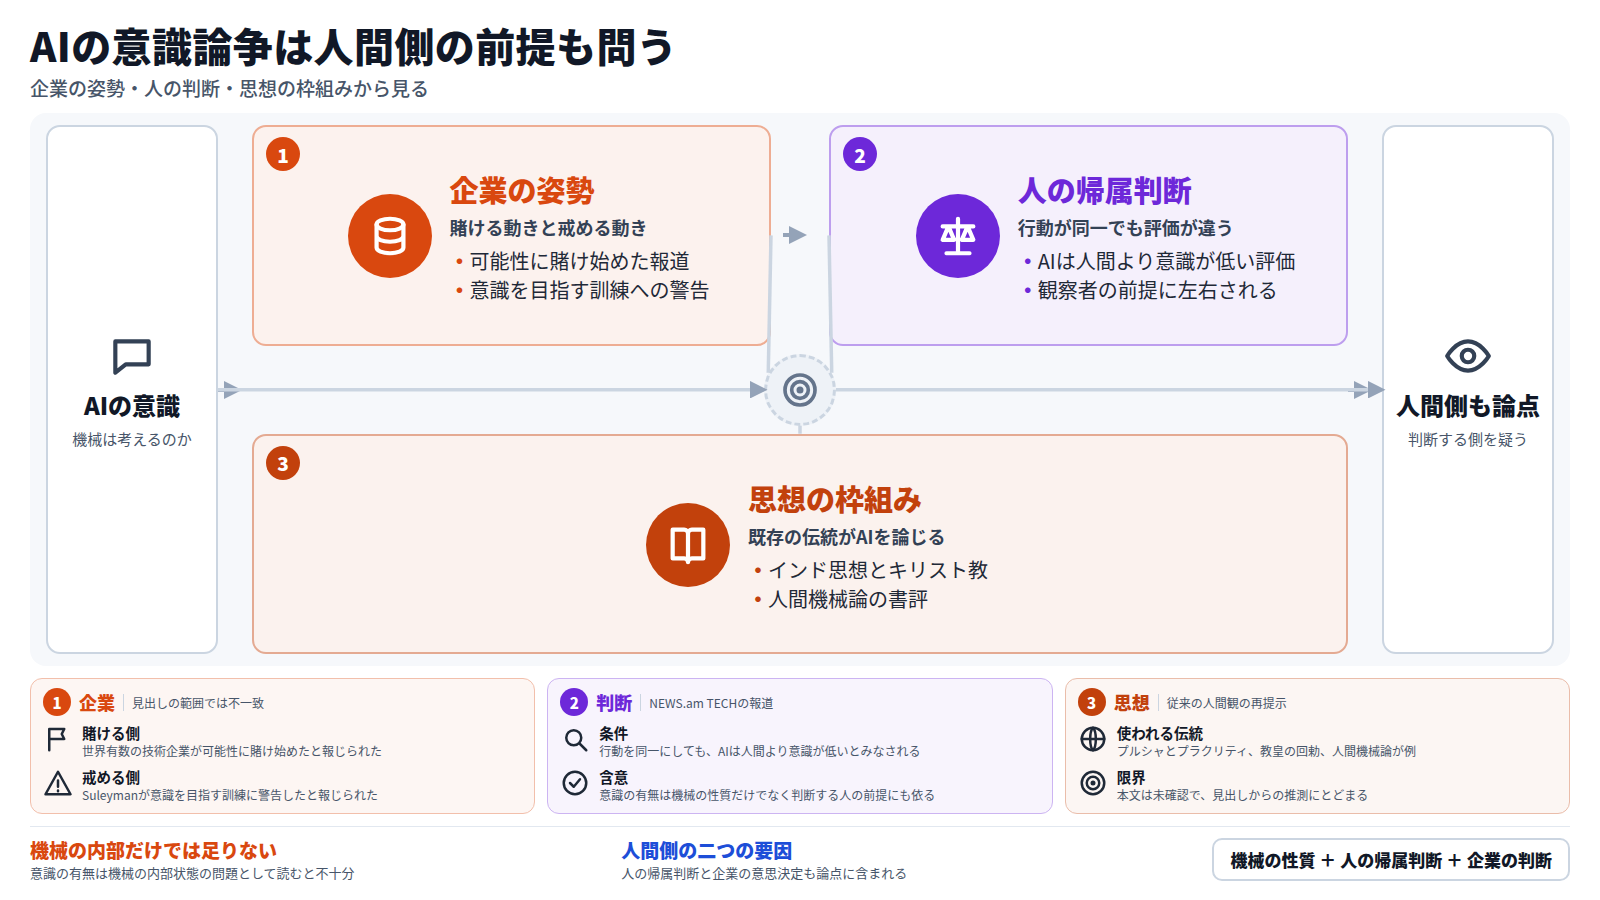This screenshot has height=900, width=1600.
Task: Click the line 意識の有無は機械の内部状態の問題として読むと不十分
Action: point(192,874)
